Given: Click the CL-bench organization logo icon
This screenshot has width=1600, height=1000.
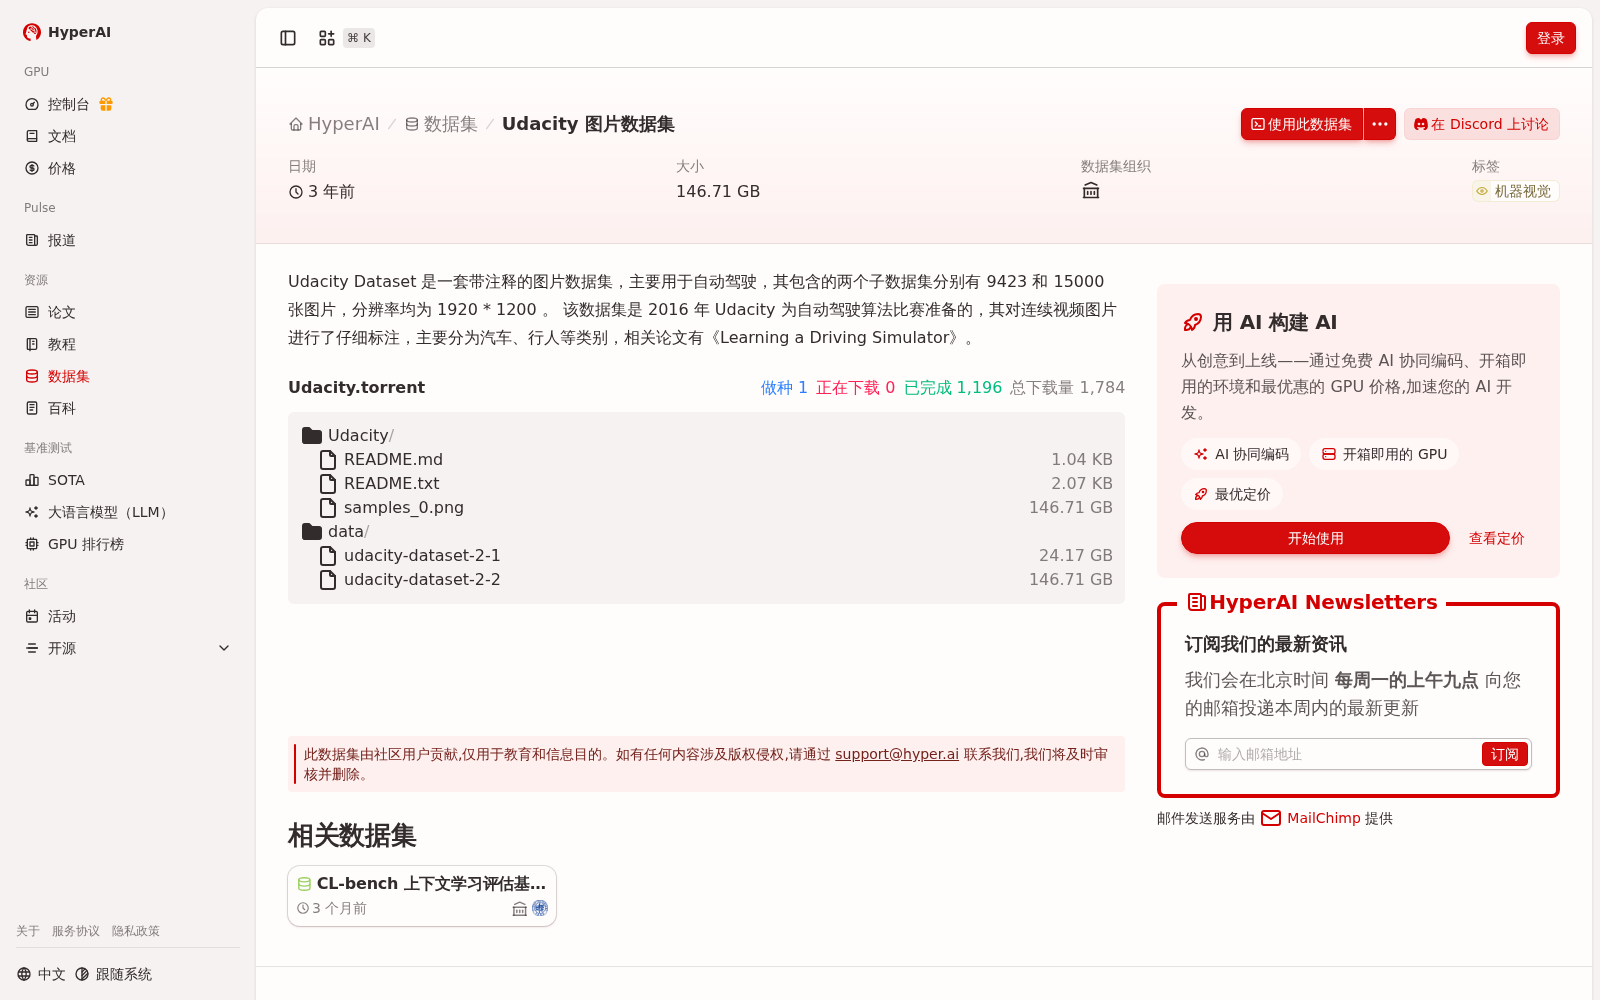Looking at the screenshot, I should point(540,908).
